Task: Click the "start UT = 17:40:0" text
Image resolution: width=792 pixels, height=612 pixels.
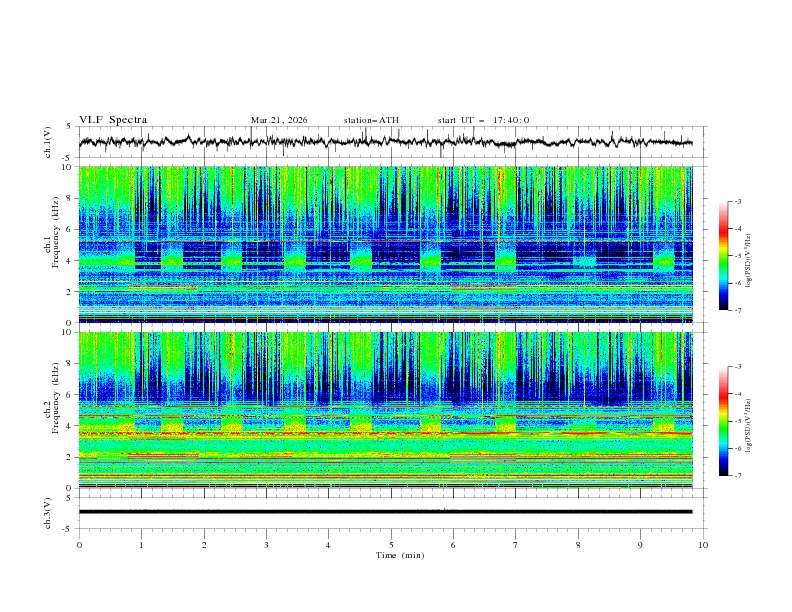Action: [x=483, y=120]
